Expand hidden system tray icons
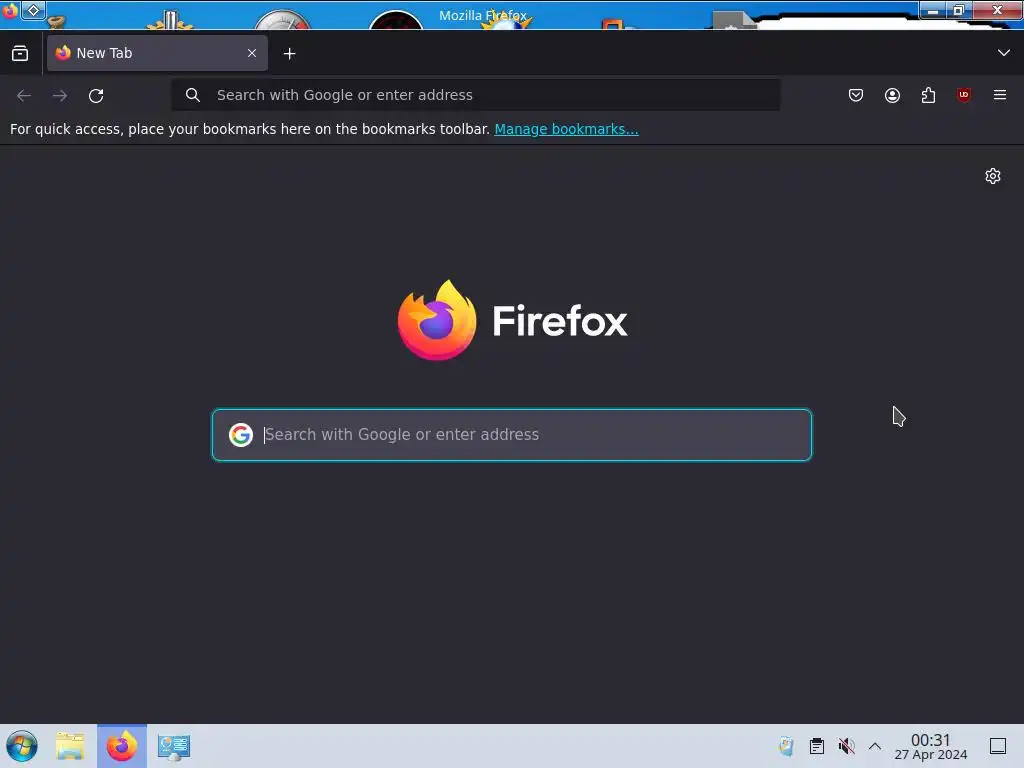 click(x=875, y=746)
